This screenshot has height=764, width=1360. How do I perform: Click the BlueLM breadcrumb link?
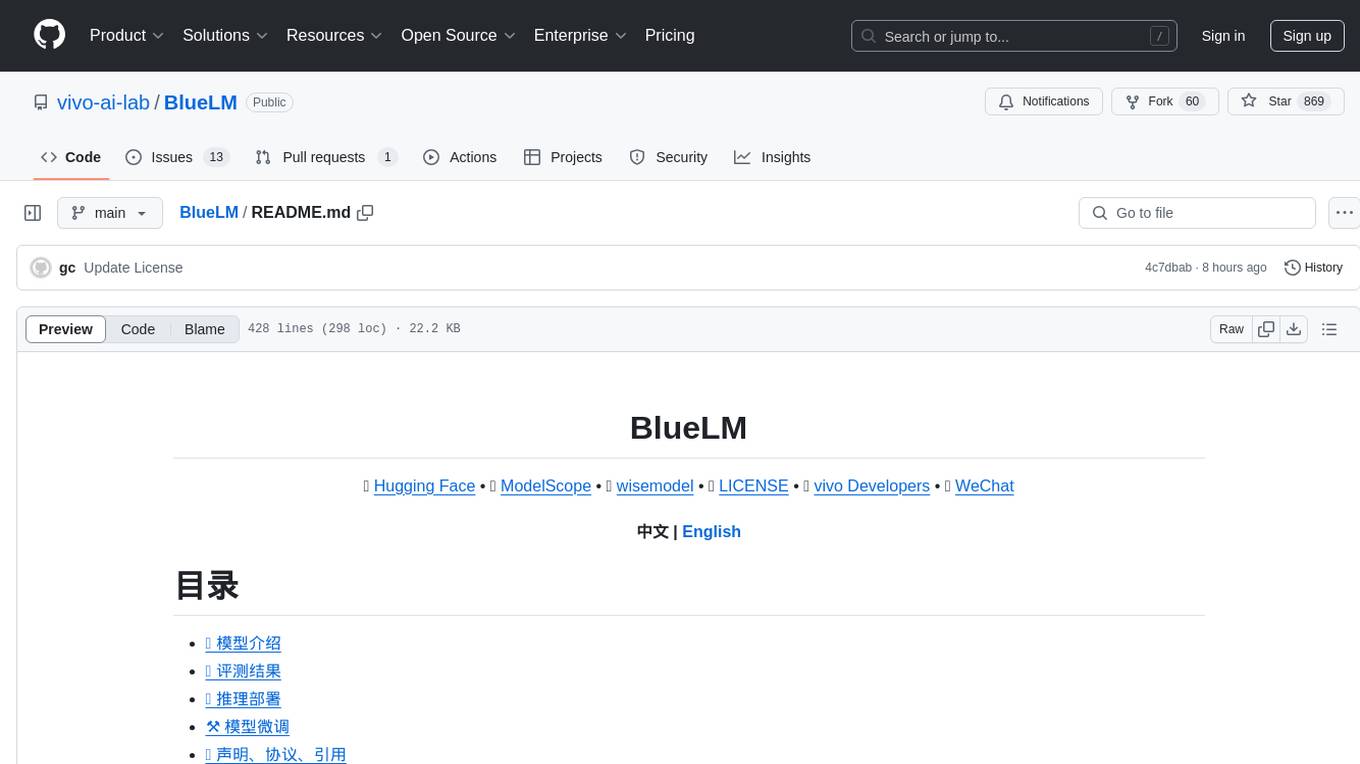click(x=209, y=212)
